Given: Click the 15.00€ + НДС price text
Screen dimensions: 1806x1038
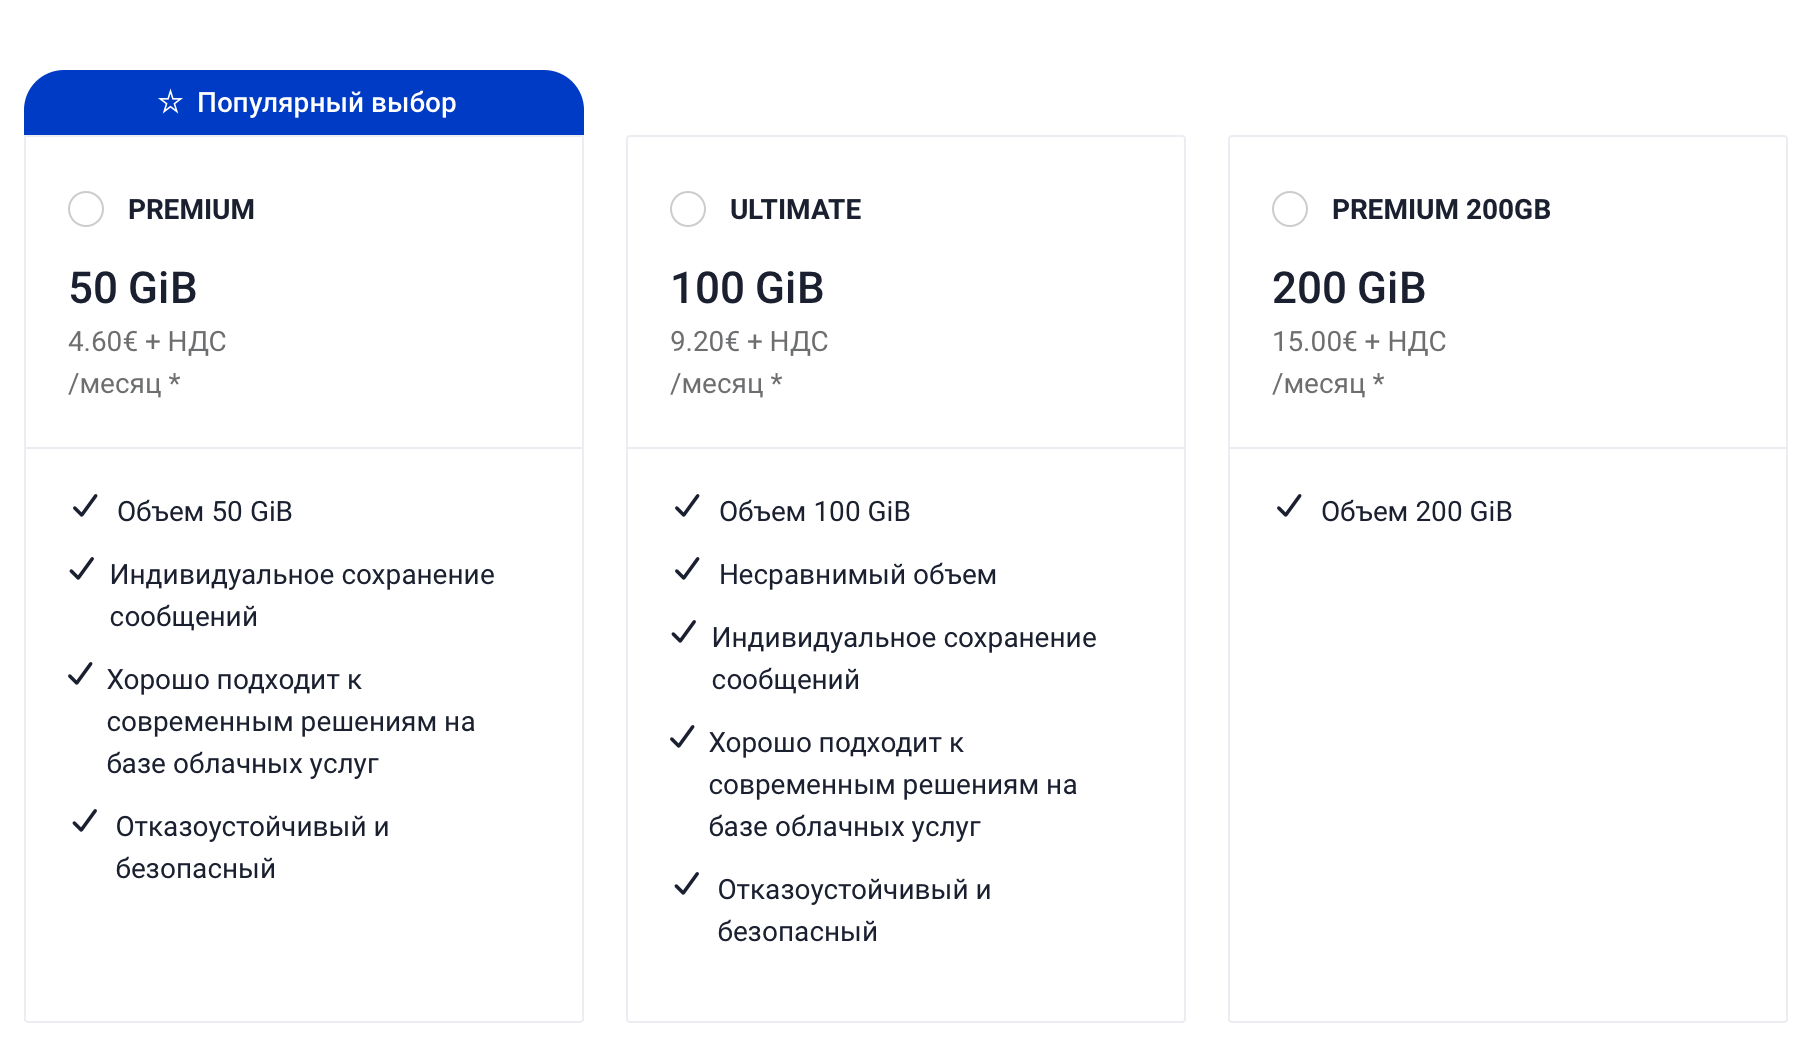Looking at the screenshot, I should pos(1358,341).
